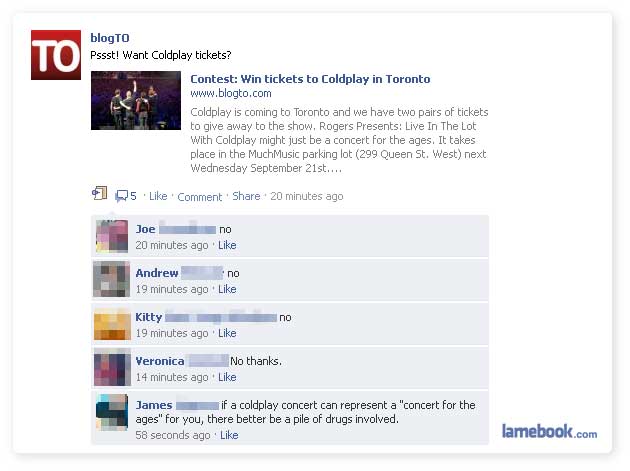This screenshot has width=630, height=471.
Task: Click Comment under the blogTO post
Action: coord(200,197)
